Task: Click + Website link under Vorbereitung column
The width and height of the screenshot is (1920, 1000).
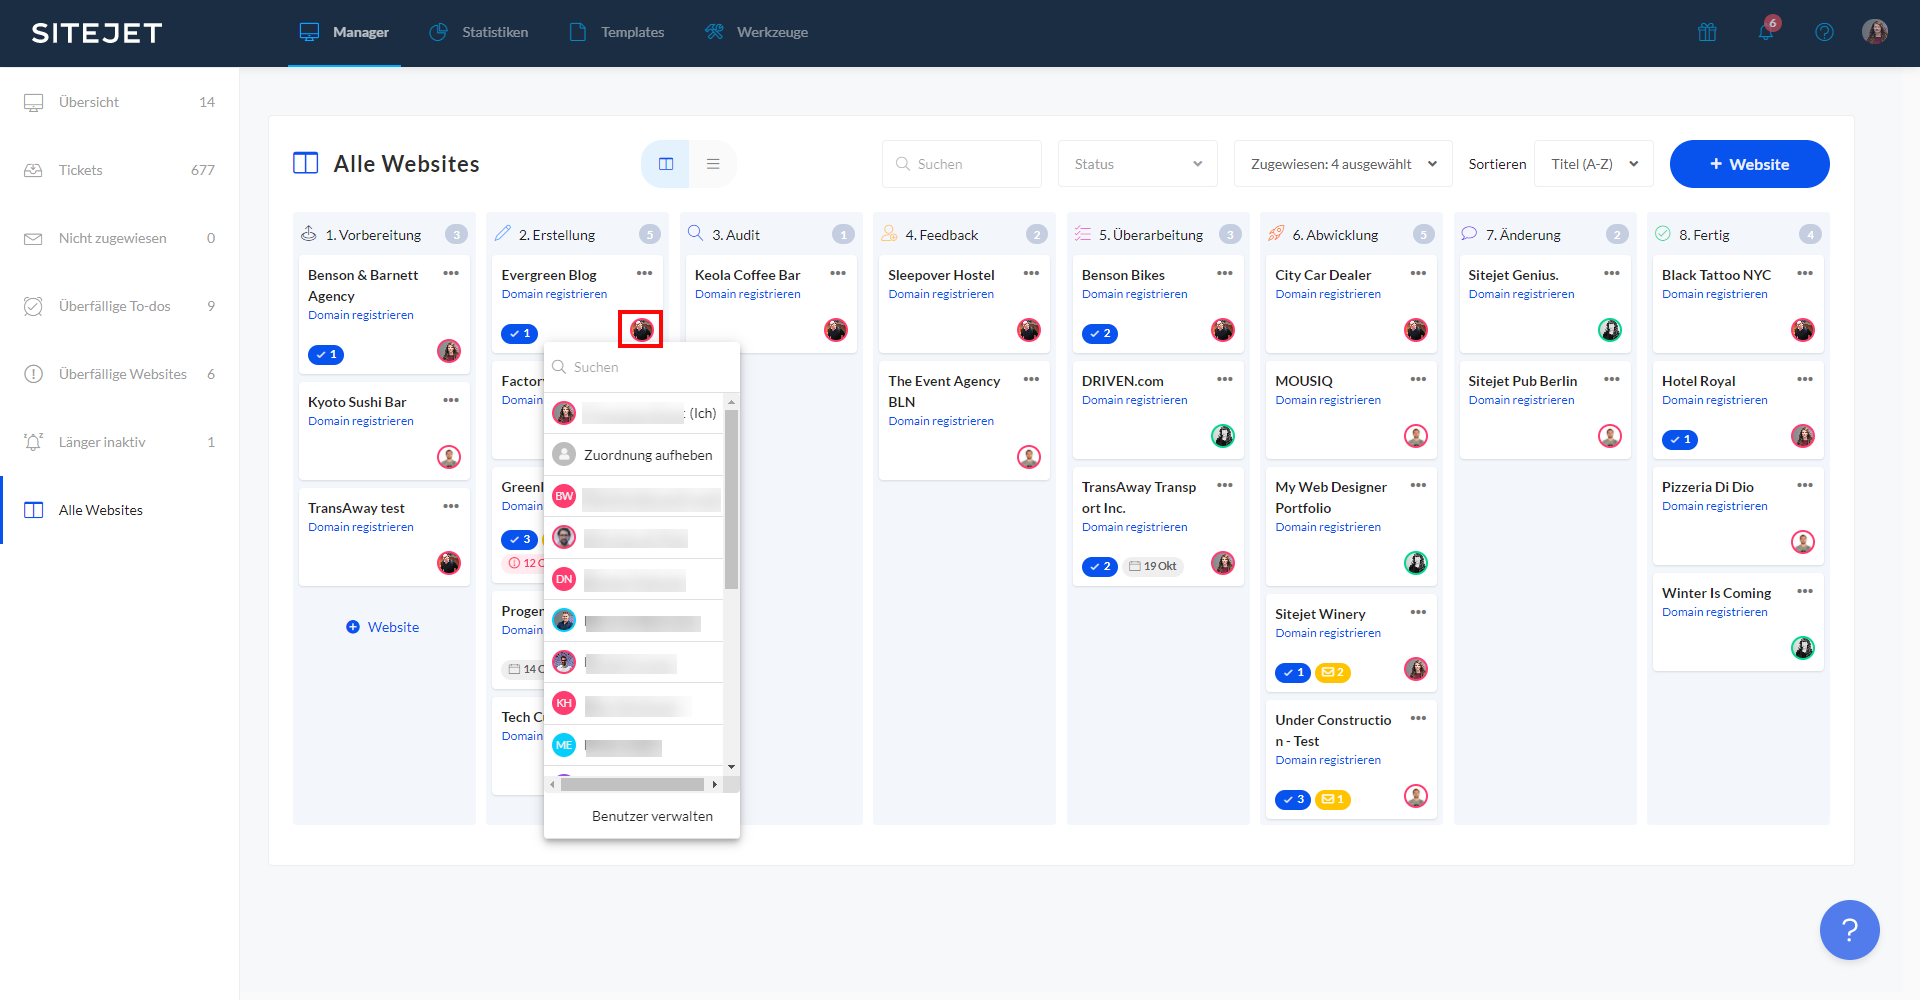Action: coord(383,627)
